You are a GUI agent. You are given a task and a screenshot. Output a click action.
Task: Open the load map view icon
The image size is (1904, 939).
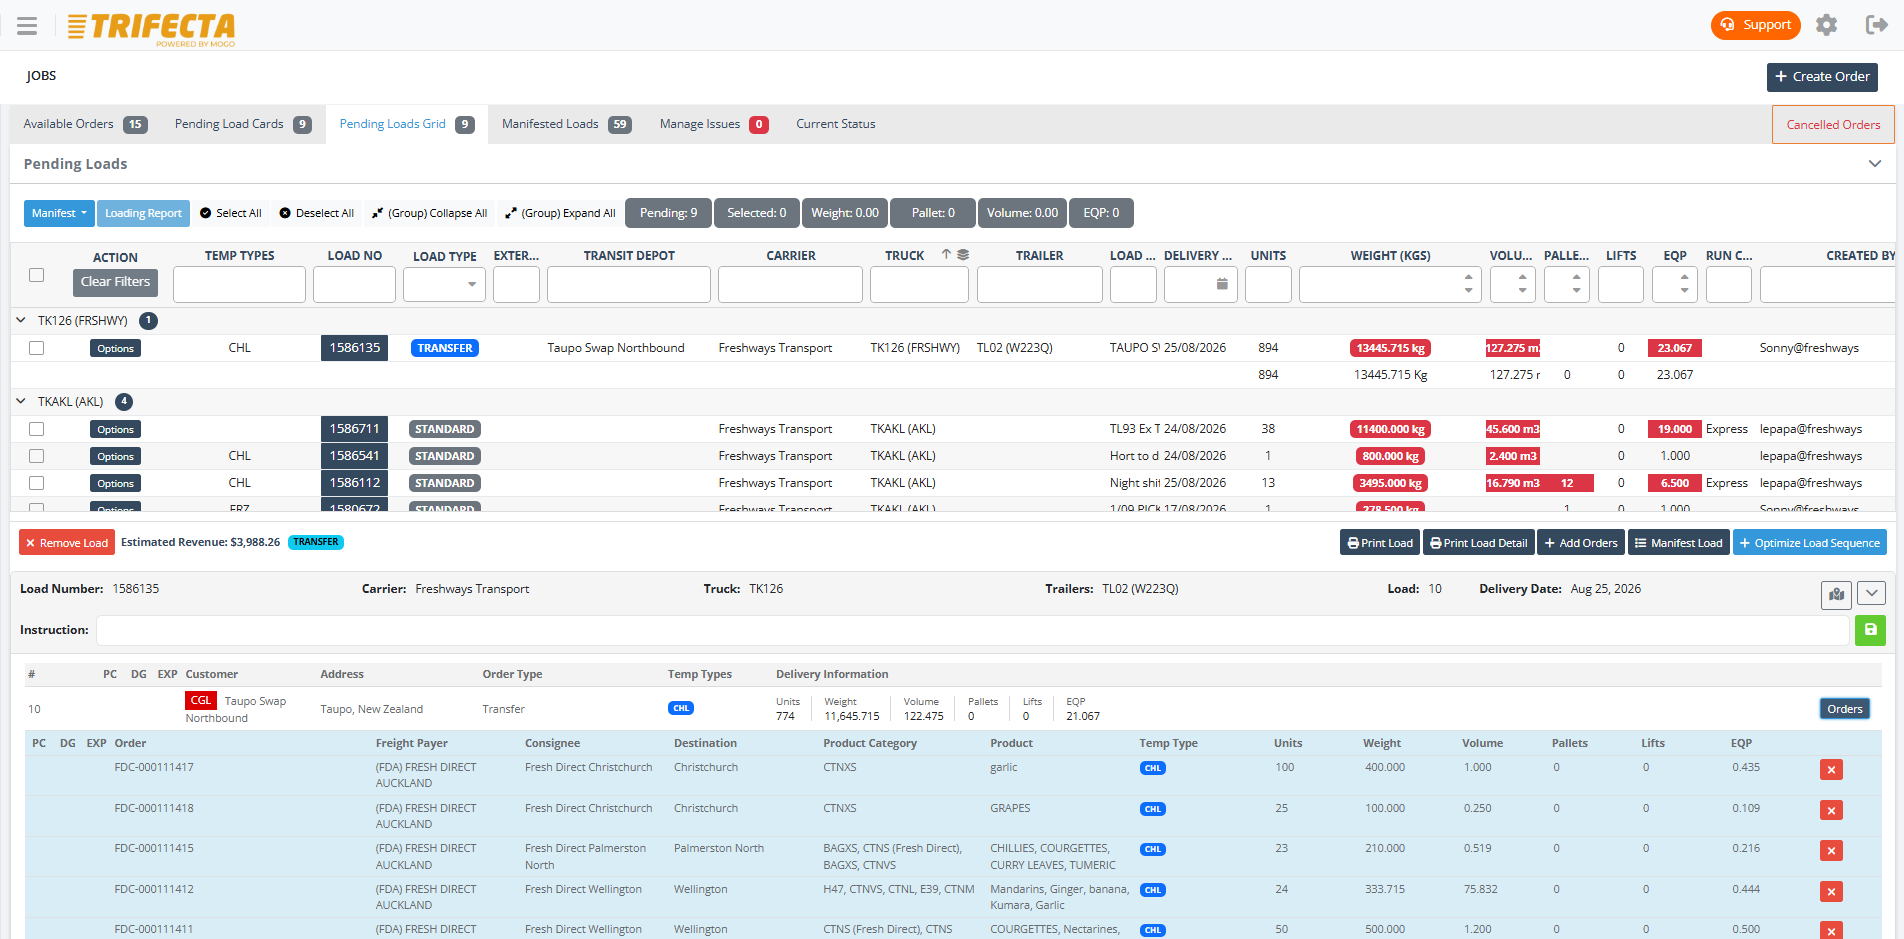1836,594
